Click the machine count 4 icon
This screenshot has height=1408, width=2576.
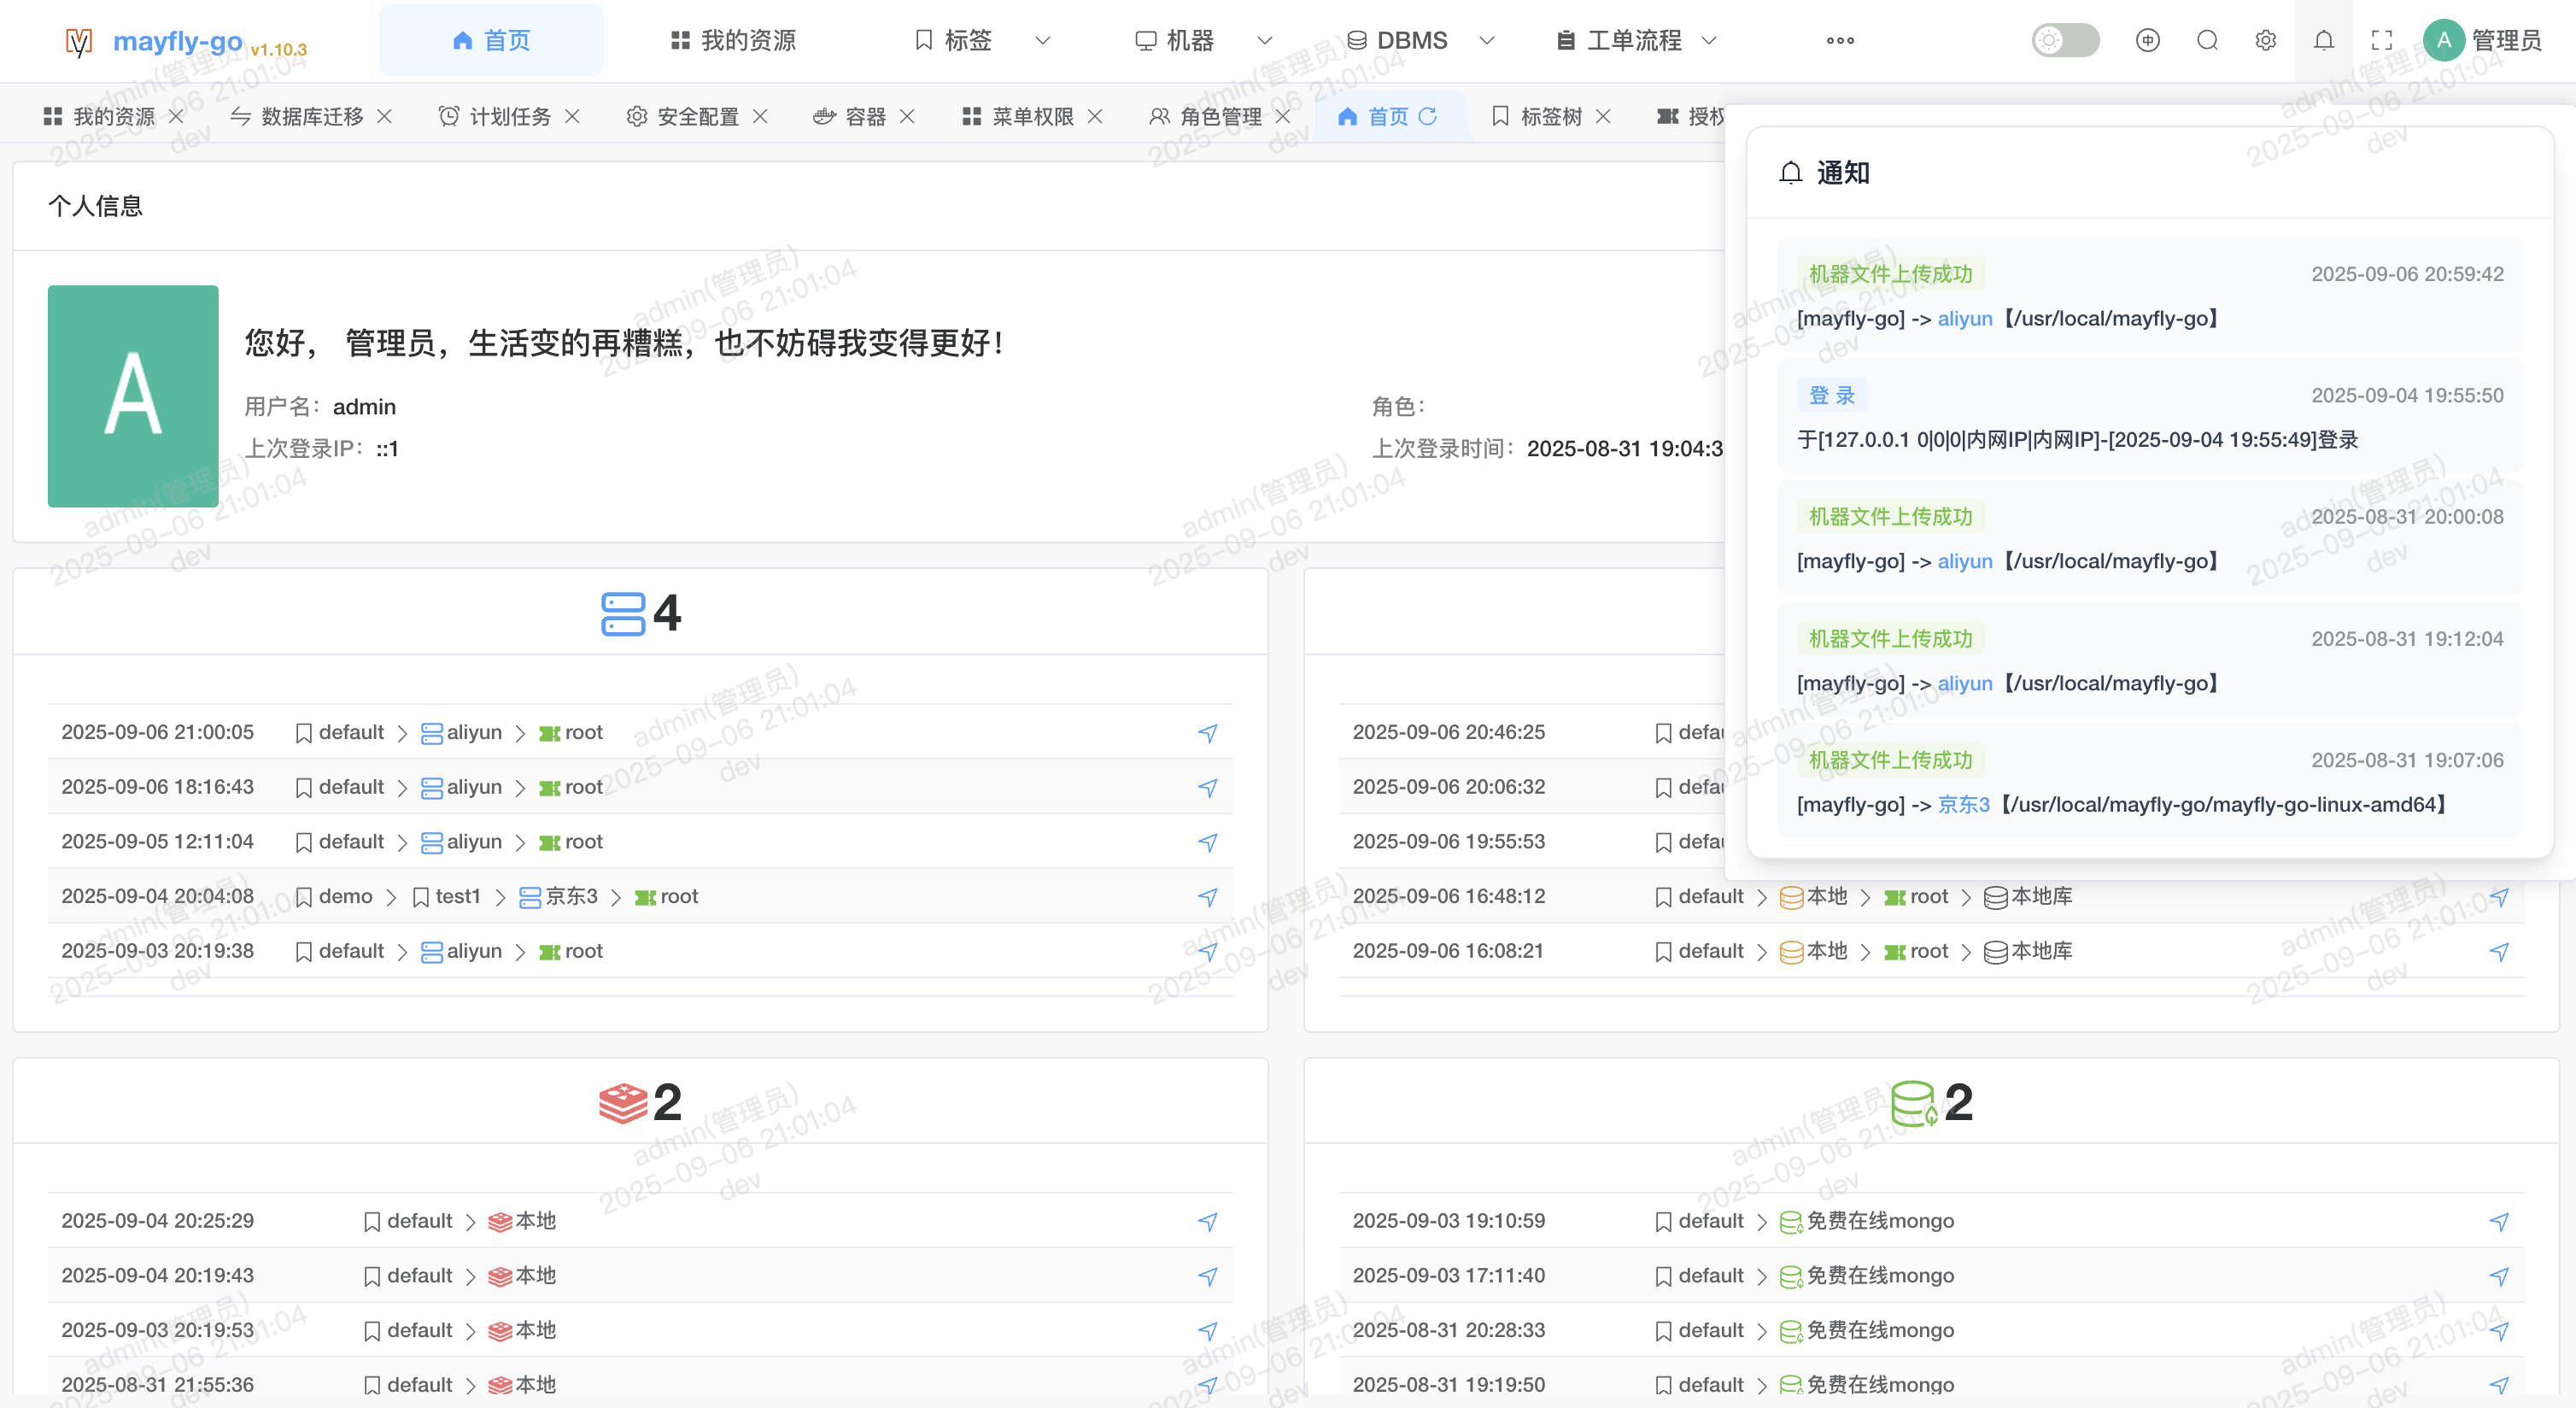pyautogui.click(x=623, y=613)
